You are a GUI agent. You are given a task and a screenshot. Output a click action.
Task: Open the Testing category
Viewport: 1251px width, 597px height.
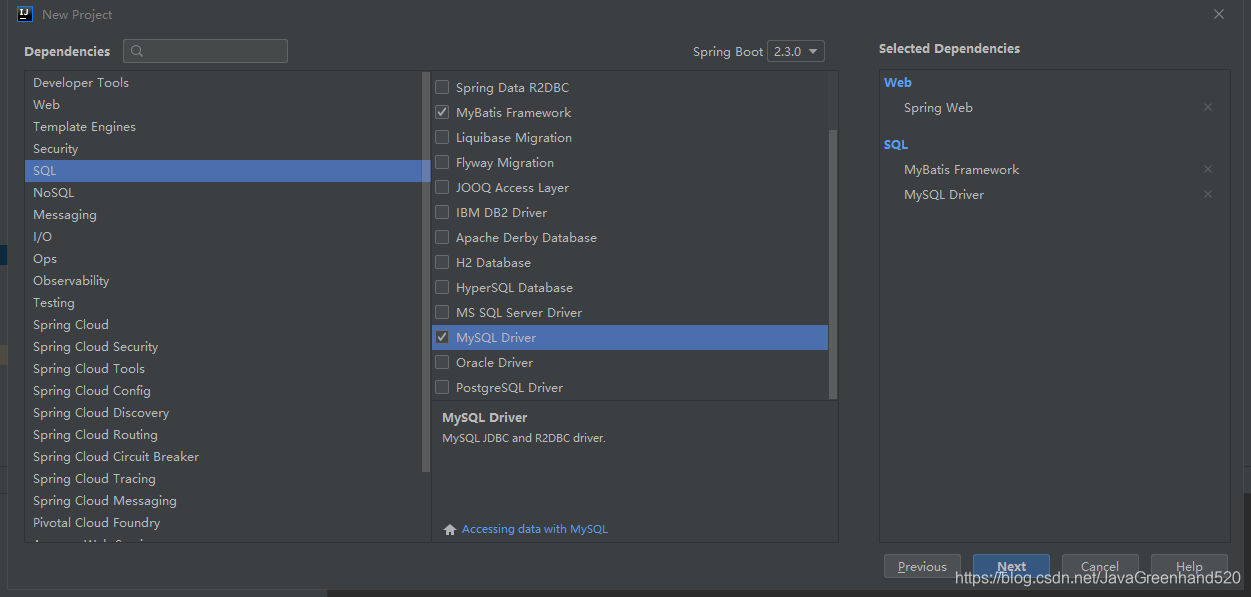coord(227,302)
